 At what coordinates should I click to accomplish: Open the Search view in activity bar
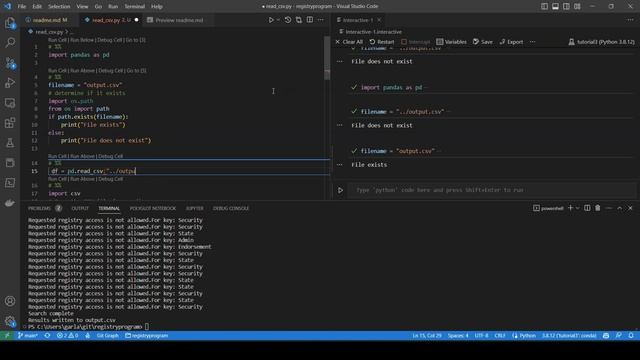[x=10, y=42]
